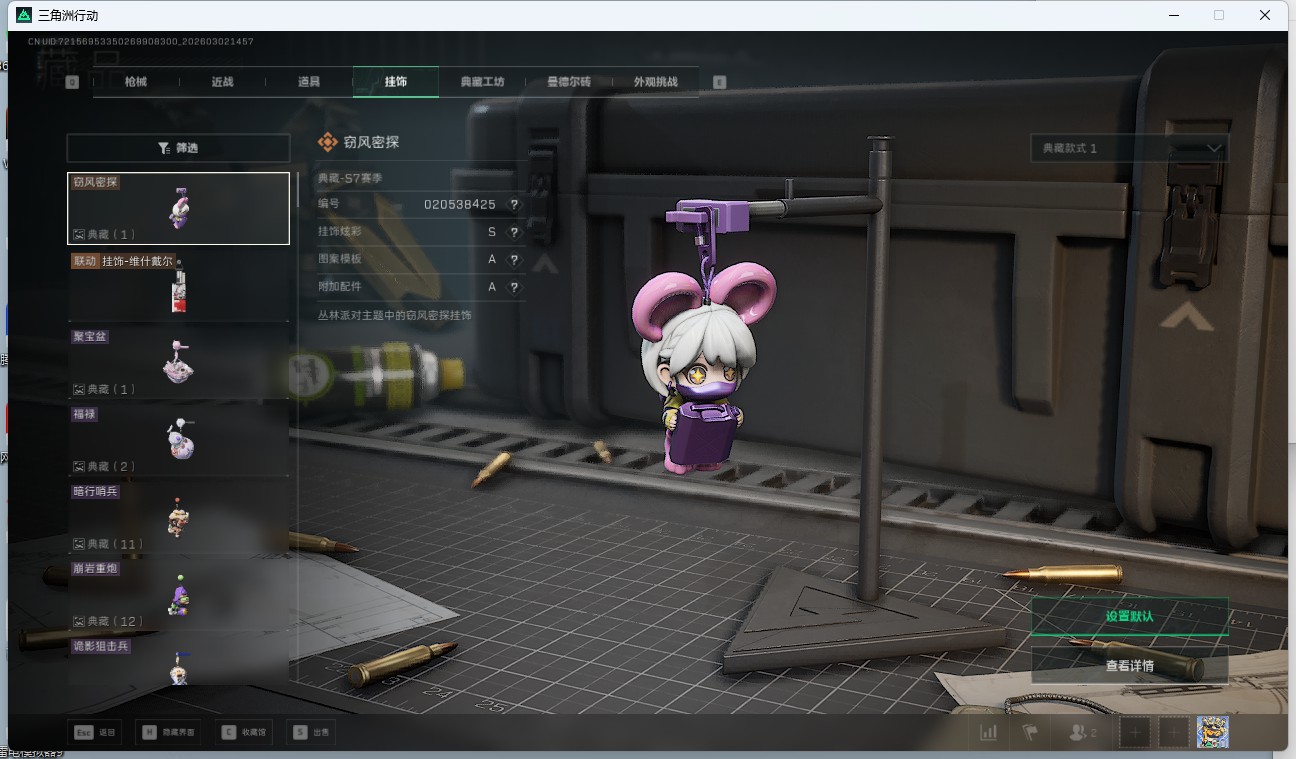Click the help icon beside 挂饰炫彩
1296x759 pixels.
coord(514,232)
